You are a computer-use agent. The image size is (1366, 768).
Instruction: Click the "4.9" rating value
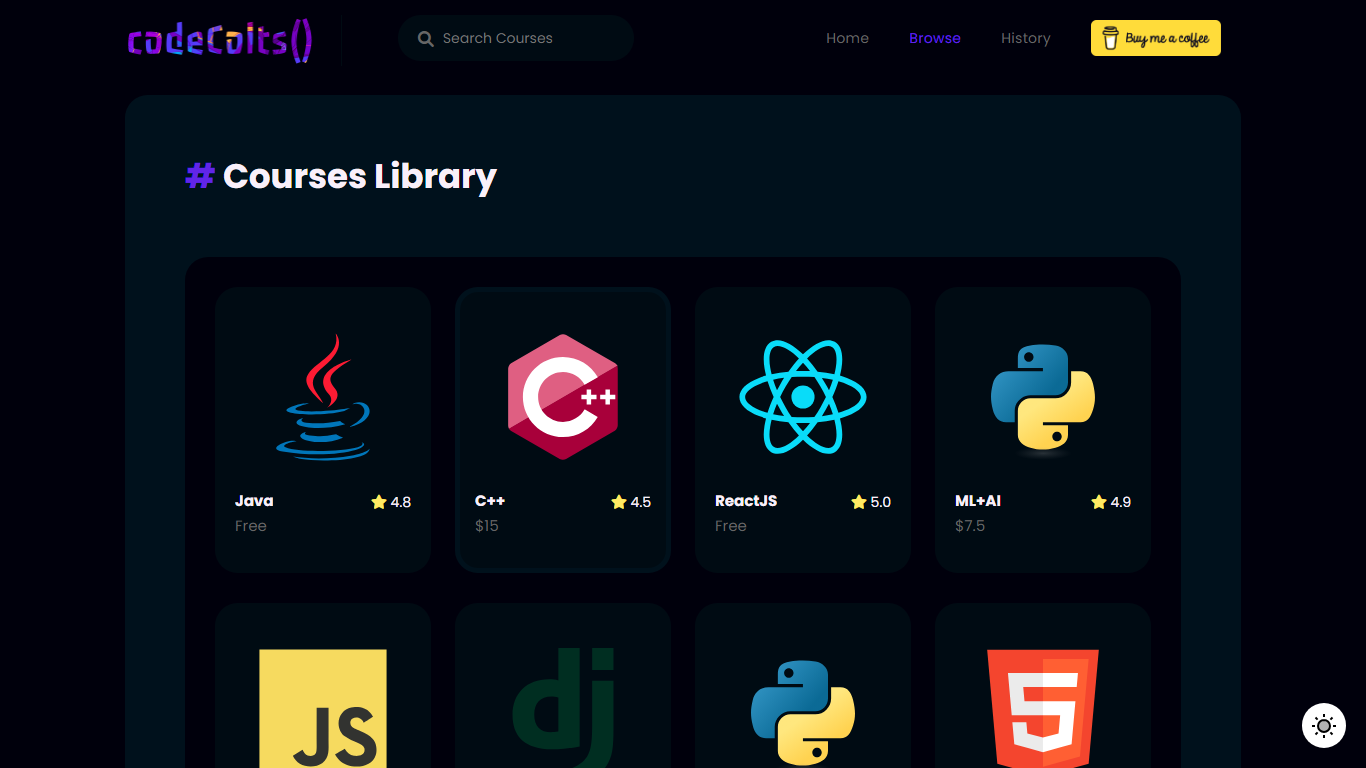tap(1121, 502)
